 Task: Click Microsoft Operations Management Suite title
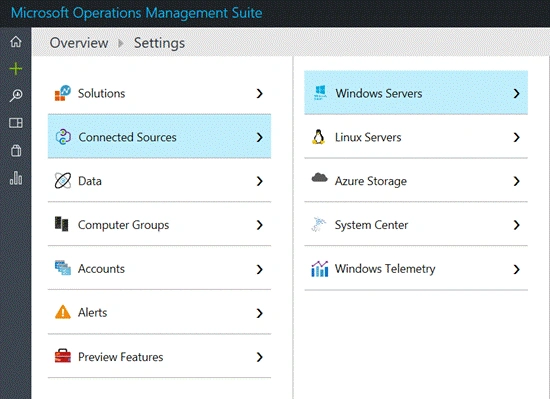(137, 13)
